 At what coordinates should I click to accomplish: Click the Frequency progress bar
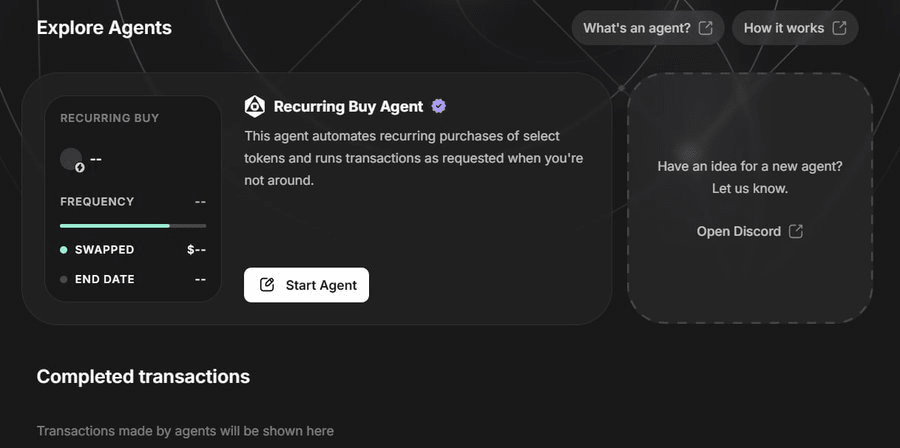pos(133,226)
